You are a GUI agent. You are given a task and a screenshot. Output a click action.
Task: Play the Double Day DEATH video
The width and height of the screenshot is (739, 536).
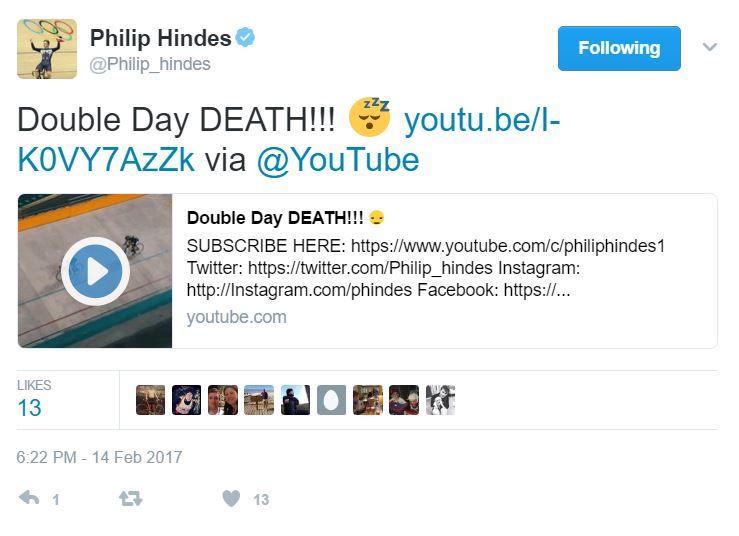96,271
